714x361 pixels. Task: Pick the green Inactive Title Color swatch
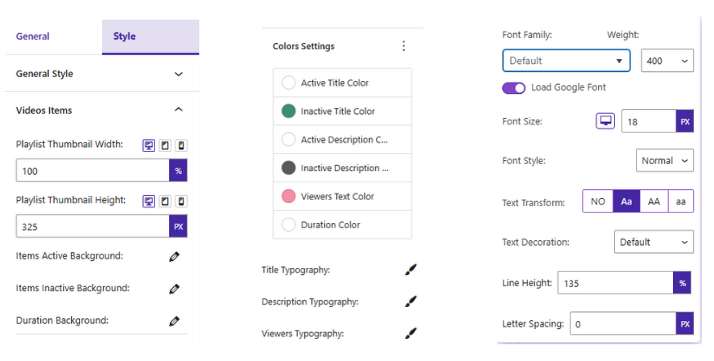(x=288, y=111)
